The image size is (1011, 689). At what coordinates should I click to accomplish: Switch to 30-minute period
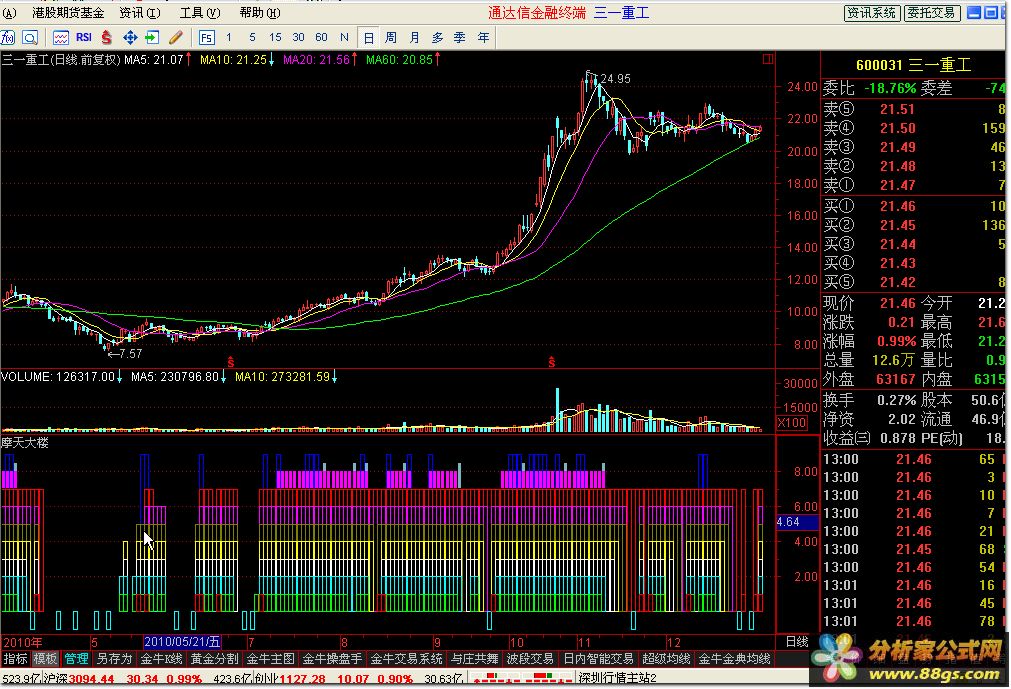point(298,37)
